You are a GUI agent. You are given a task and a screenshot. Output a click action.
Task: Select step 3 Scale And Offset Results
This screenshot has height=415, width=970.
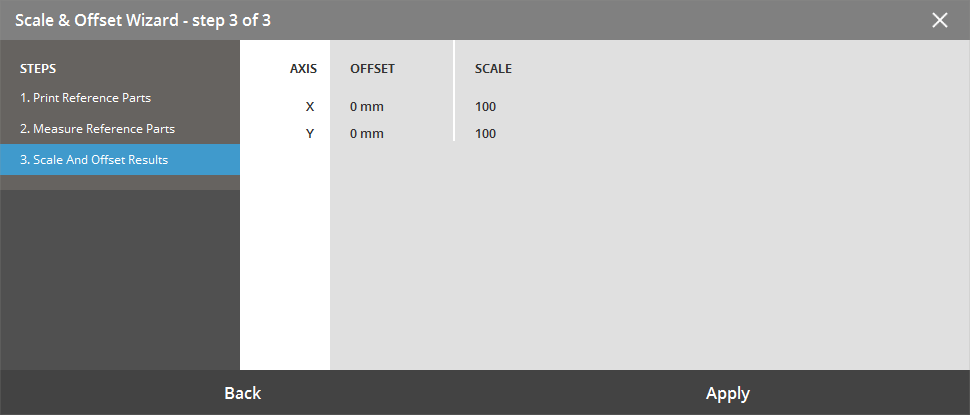[119, 160]
